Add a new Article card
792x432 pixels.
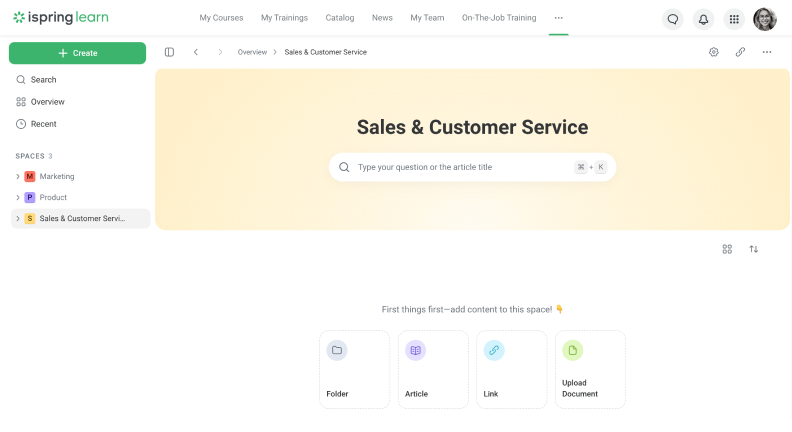coord(433,369)
